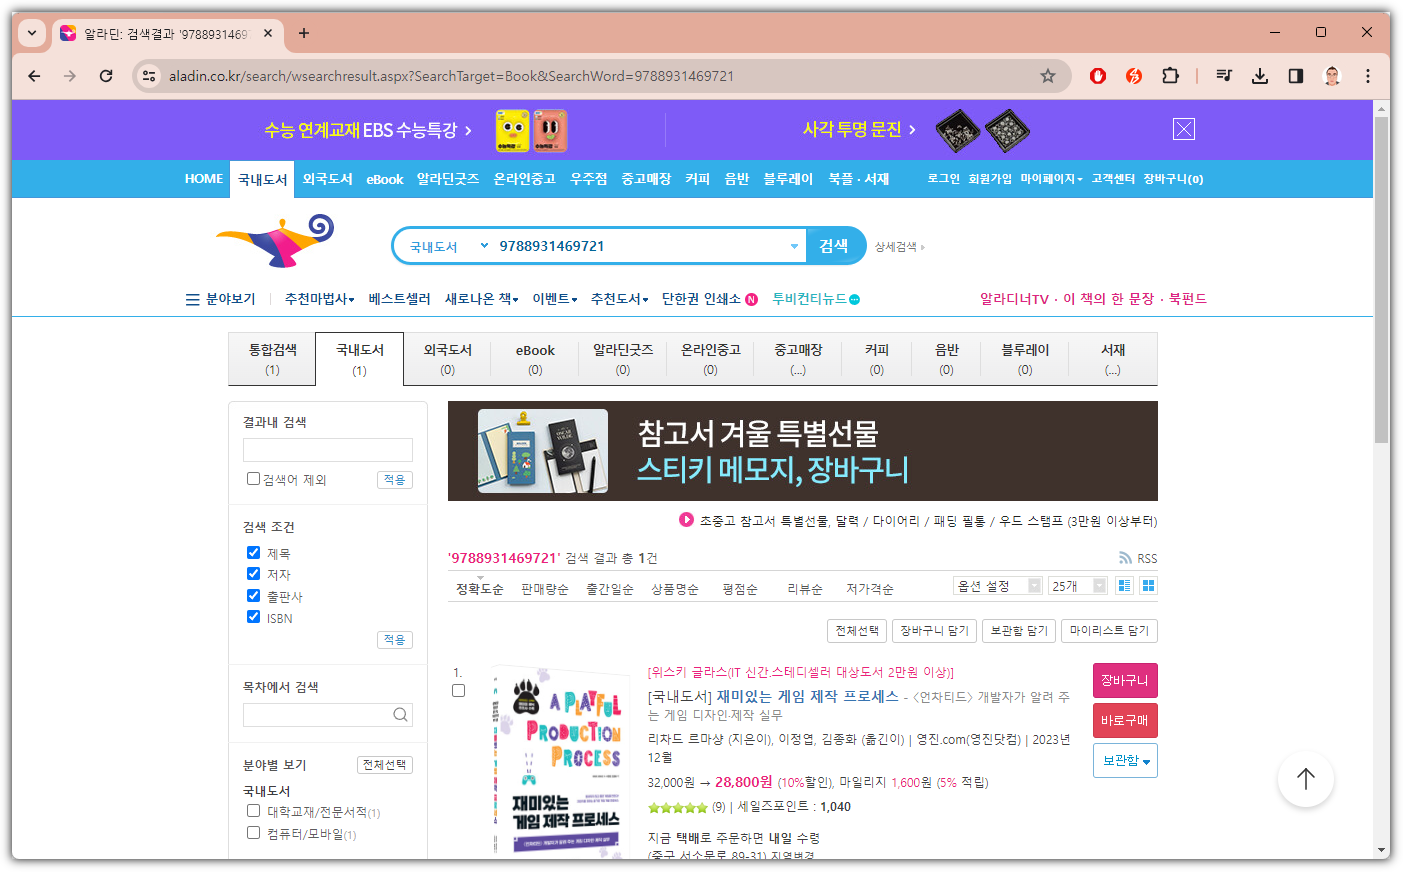Click the orange lightning extension icon
1403x872 pixels.
point(1134,76)
